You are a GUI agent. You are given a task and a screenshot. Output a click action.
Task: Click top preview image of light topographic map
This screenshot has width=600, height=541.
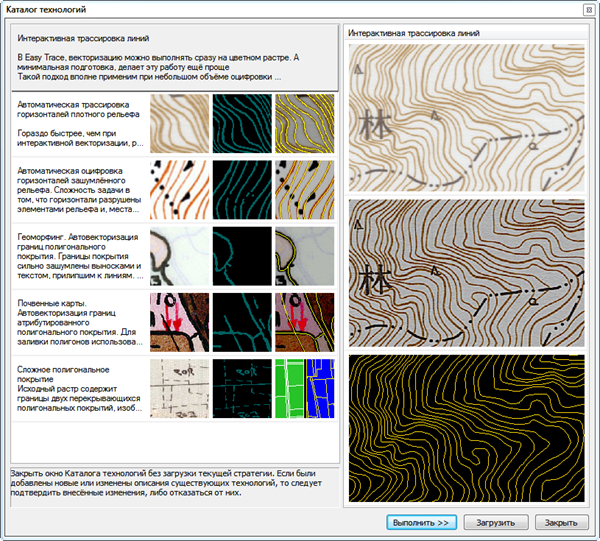[465, 118]
